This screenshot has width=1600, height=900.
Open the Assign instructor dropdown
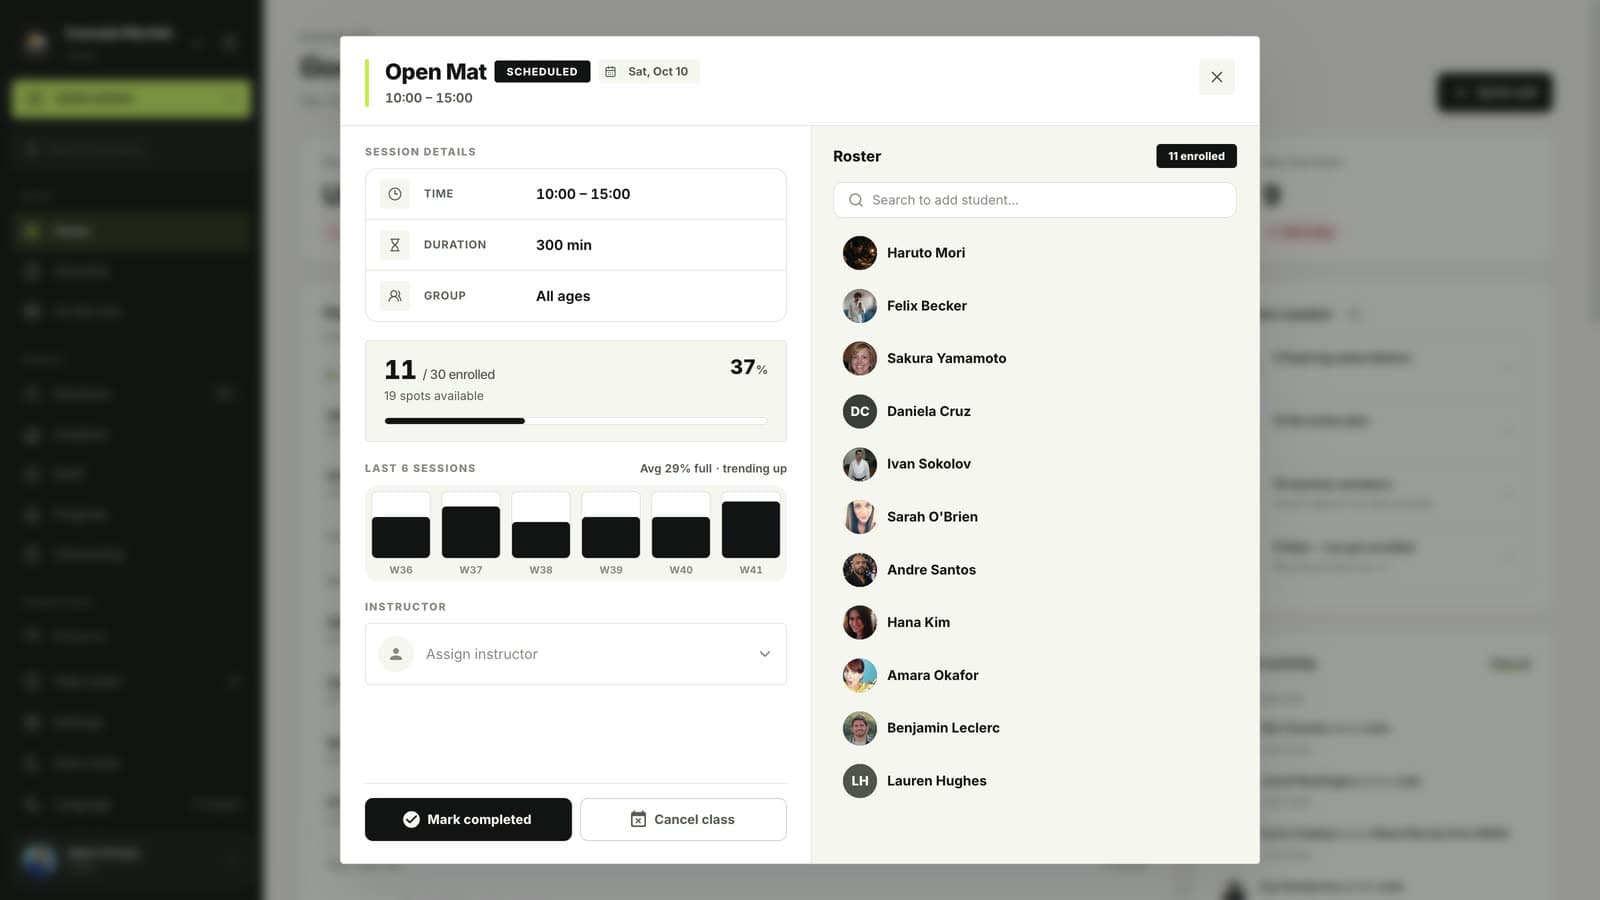pyautogui.click(x=576, y=654)
